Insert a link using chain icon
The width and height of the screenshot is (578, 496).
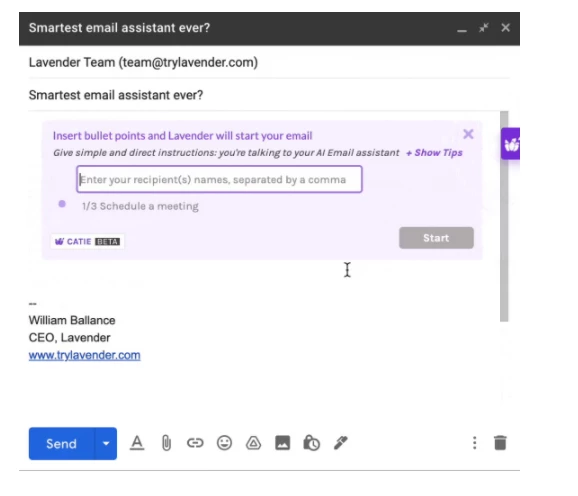(x=195, y=443)
